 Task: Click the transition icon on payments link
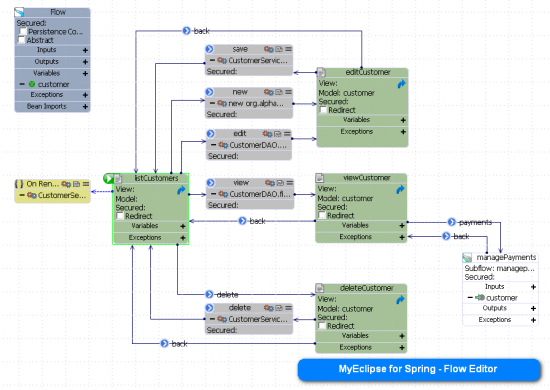point(452,222)
